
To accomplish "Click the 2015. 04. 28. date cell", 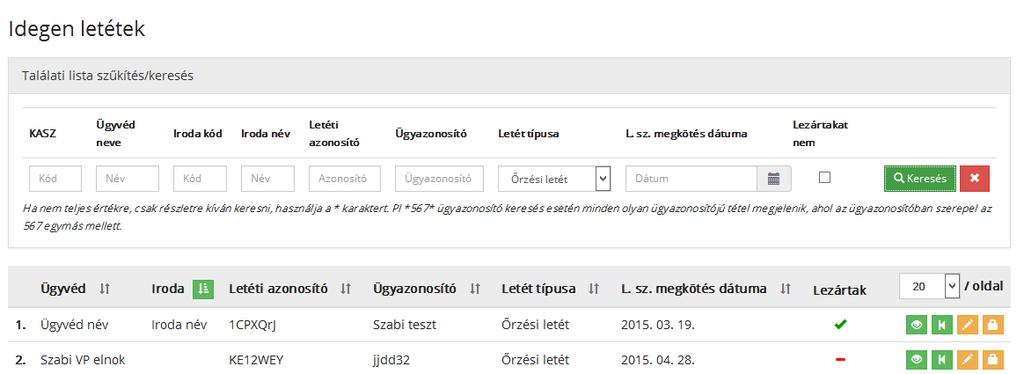I will pyautogui.click(x=658, y=360).
